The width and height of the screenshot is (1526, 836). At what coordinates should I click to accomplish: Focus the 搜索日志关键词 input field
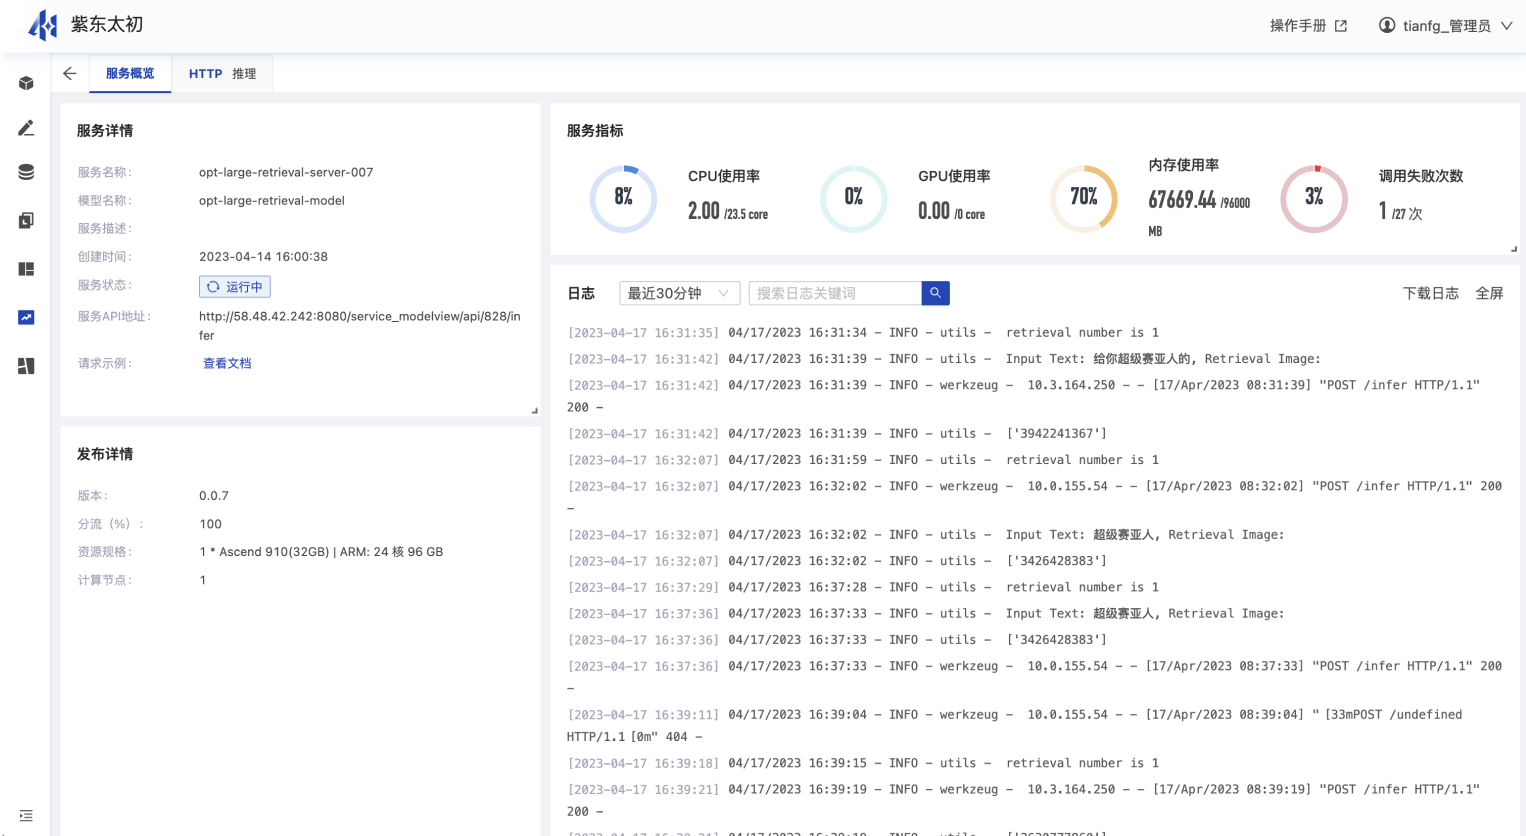835,293
